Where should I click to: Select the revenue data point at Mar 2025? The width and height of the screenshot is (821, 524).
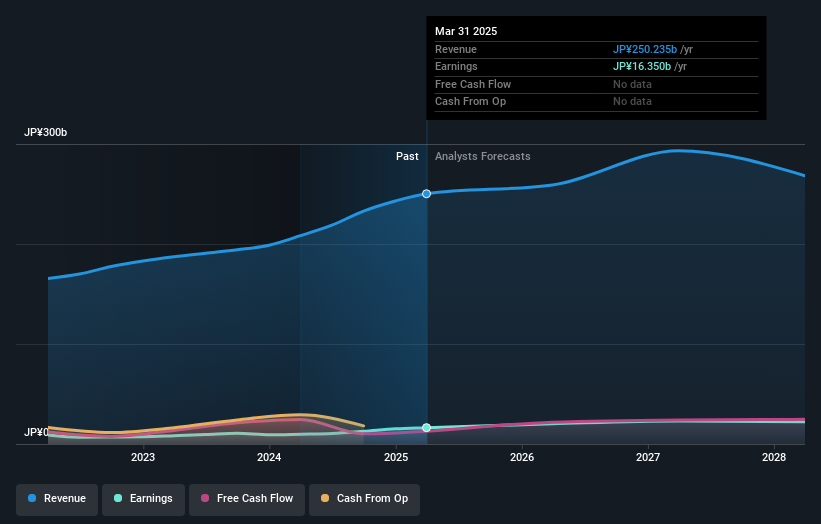[426, 194]
